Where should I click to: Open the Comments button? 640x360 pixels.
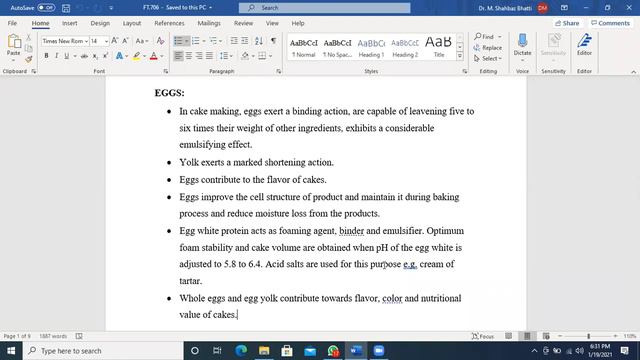tap(611, 23)
